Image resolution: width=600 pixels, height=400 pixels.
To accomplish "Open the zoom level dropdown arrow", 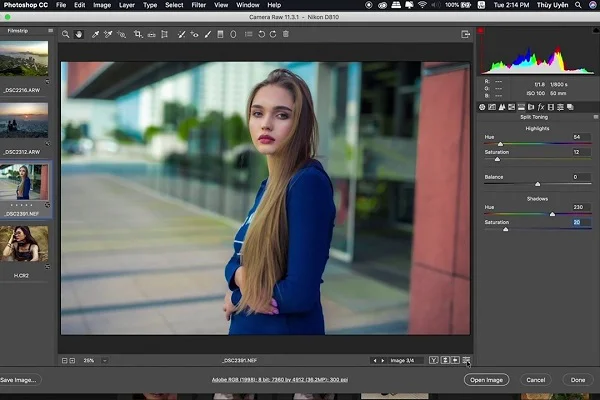I will (x=104, y=361).
